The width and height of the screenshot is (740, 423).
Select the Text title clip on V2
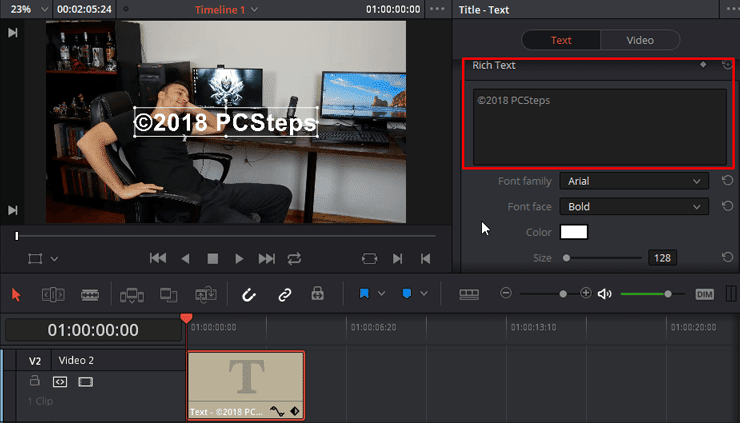[x=245, y=385]
